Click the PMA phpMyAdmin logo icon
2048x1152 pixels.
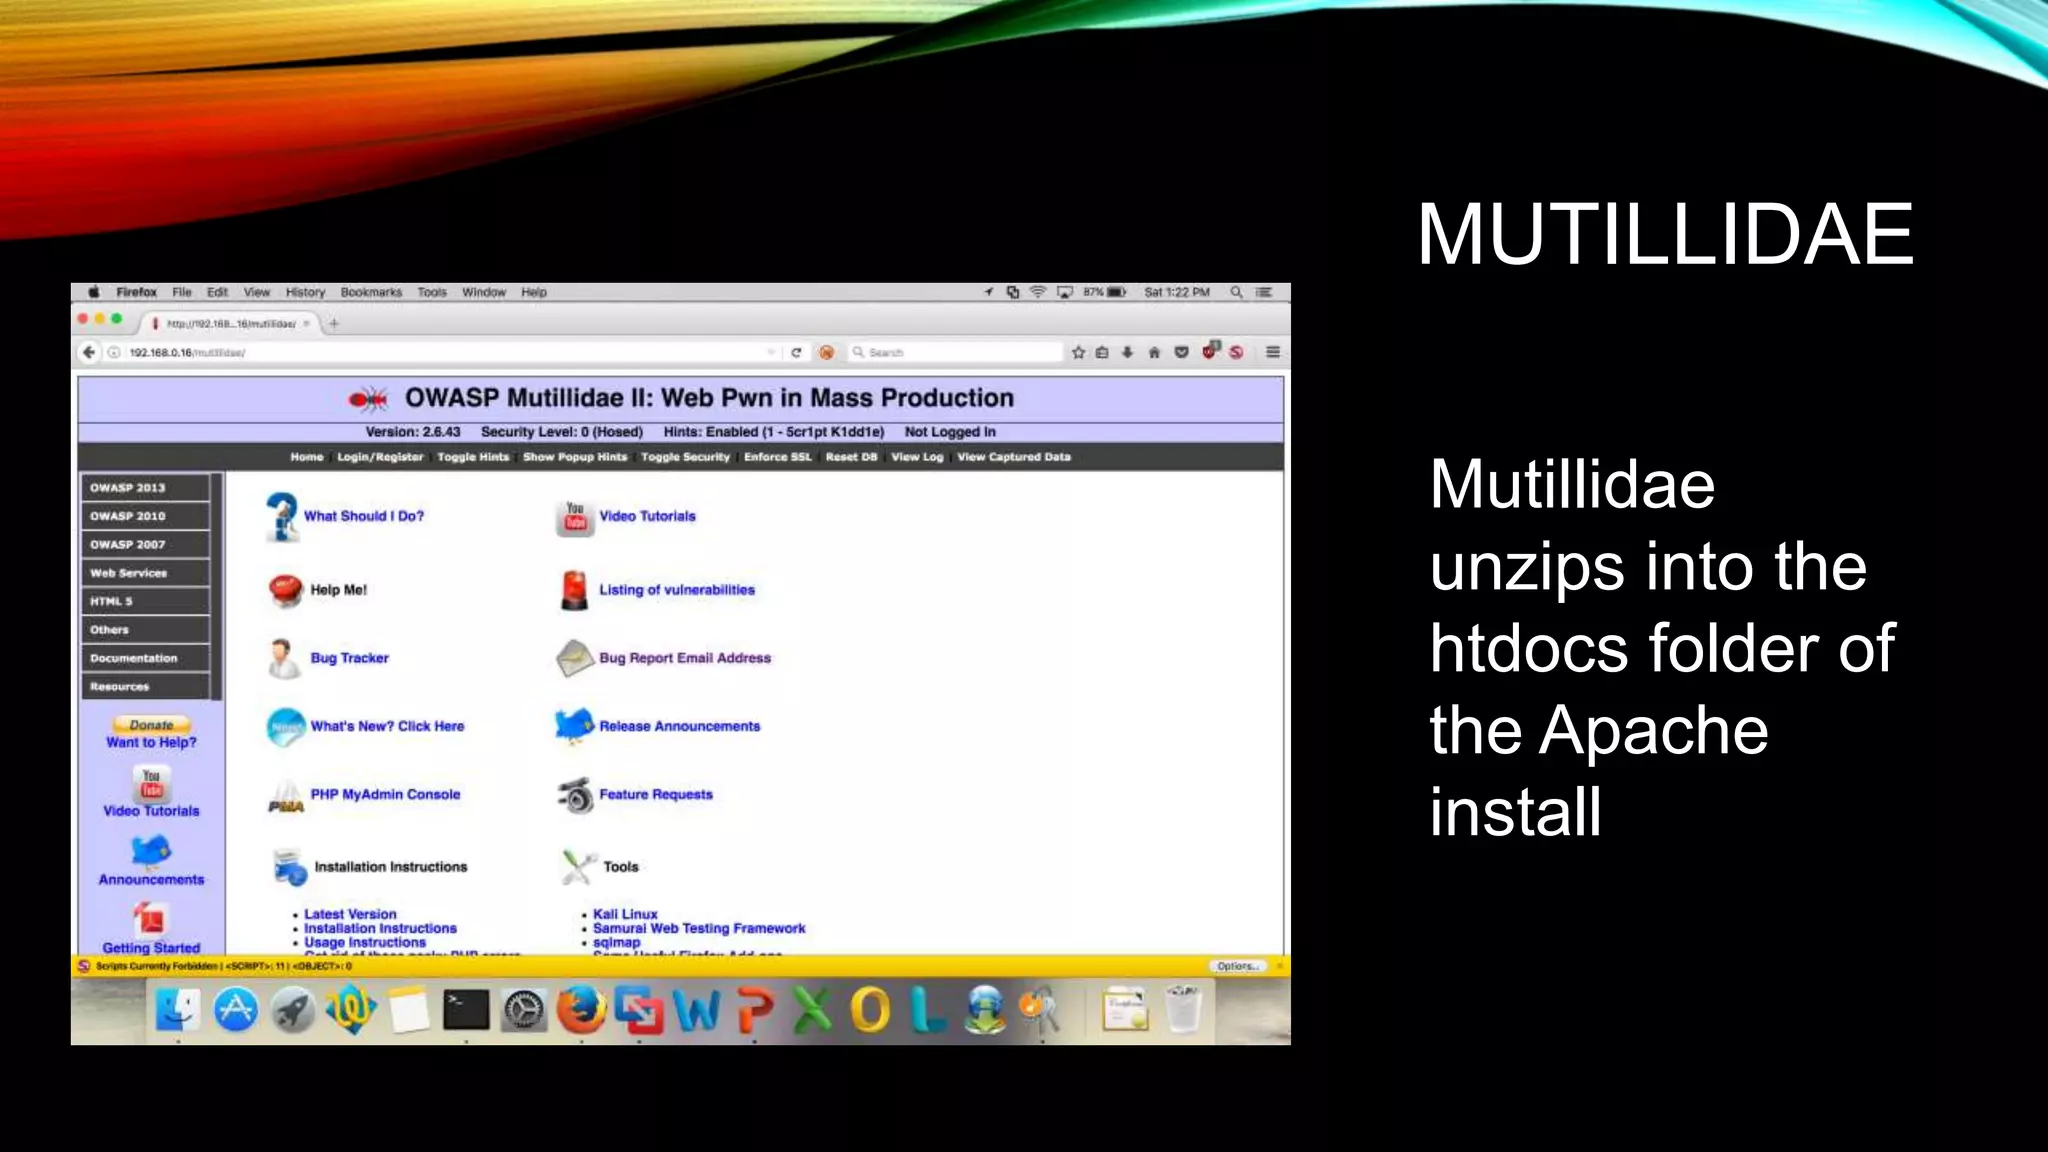286,797
